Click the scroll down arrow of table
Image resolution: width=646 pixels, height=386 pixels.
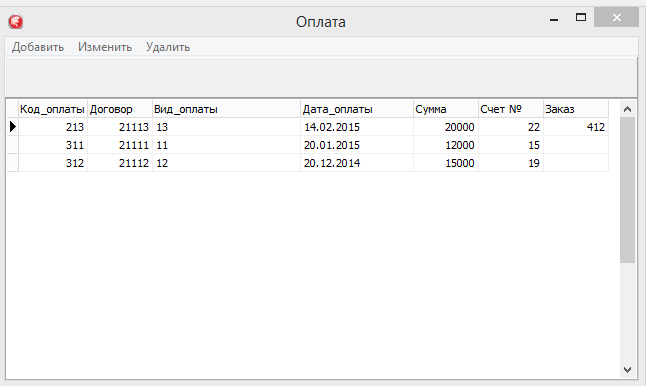[x=627, y=370]
